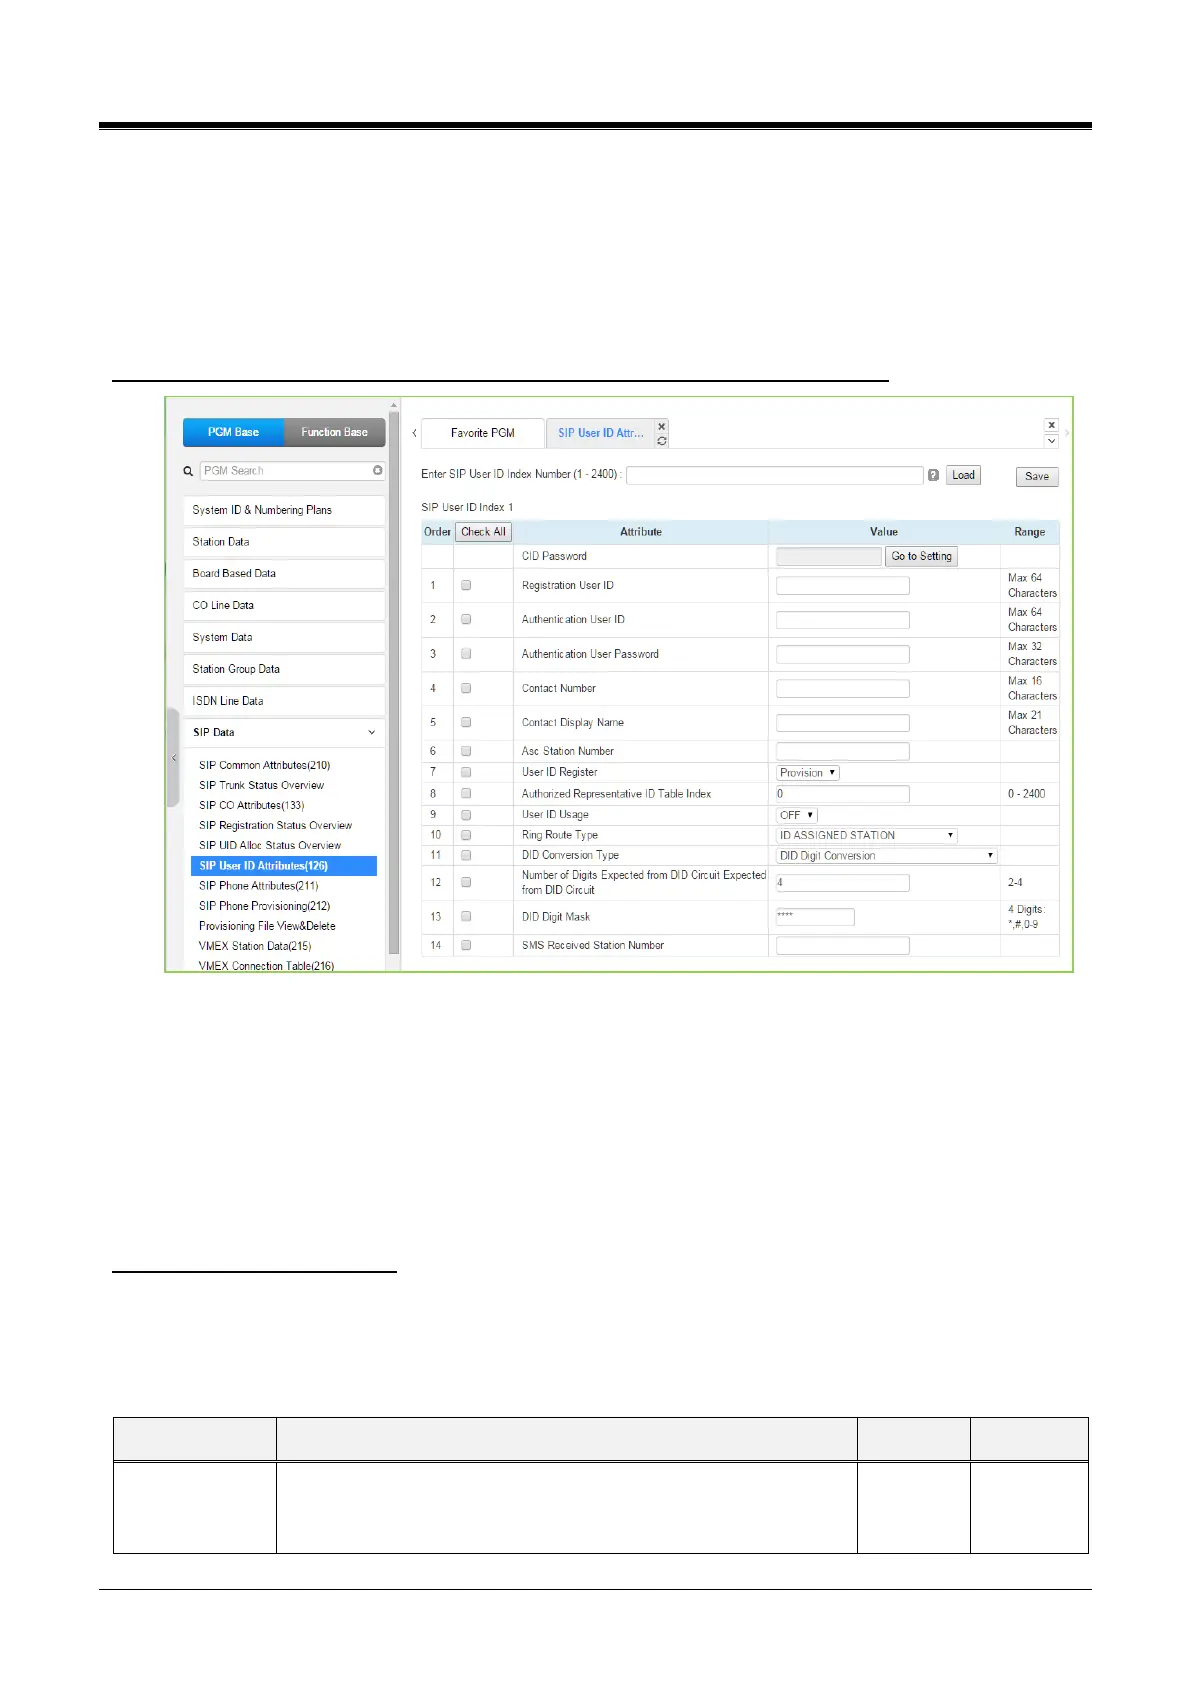Close the SIP User ID Attr tab
Viewport: 1191px width, 1684px height.
(662, 427)
